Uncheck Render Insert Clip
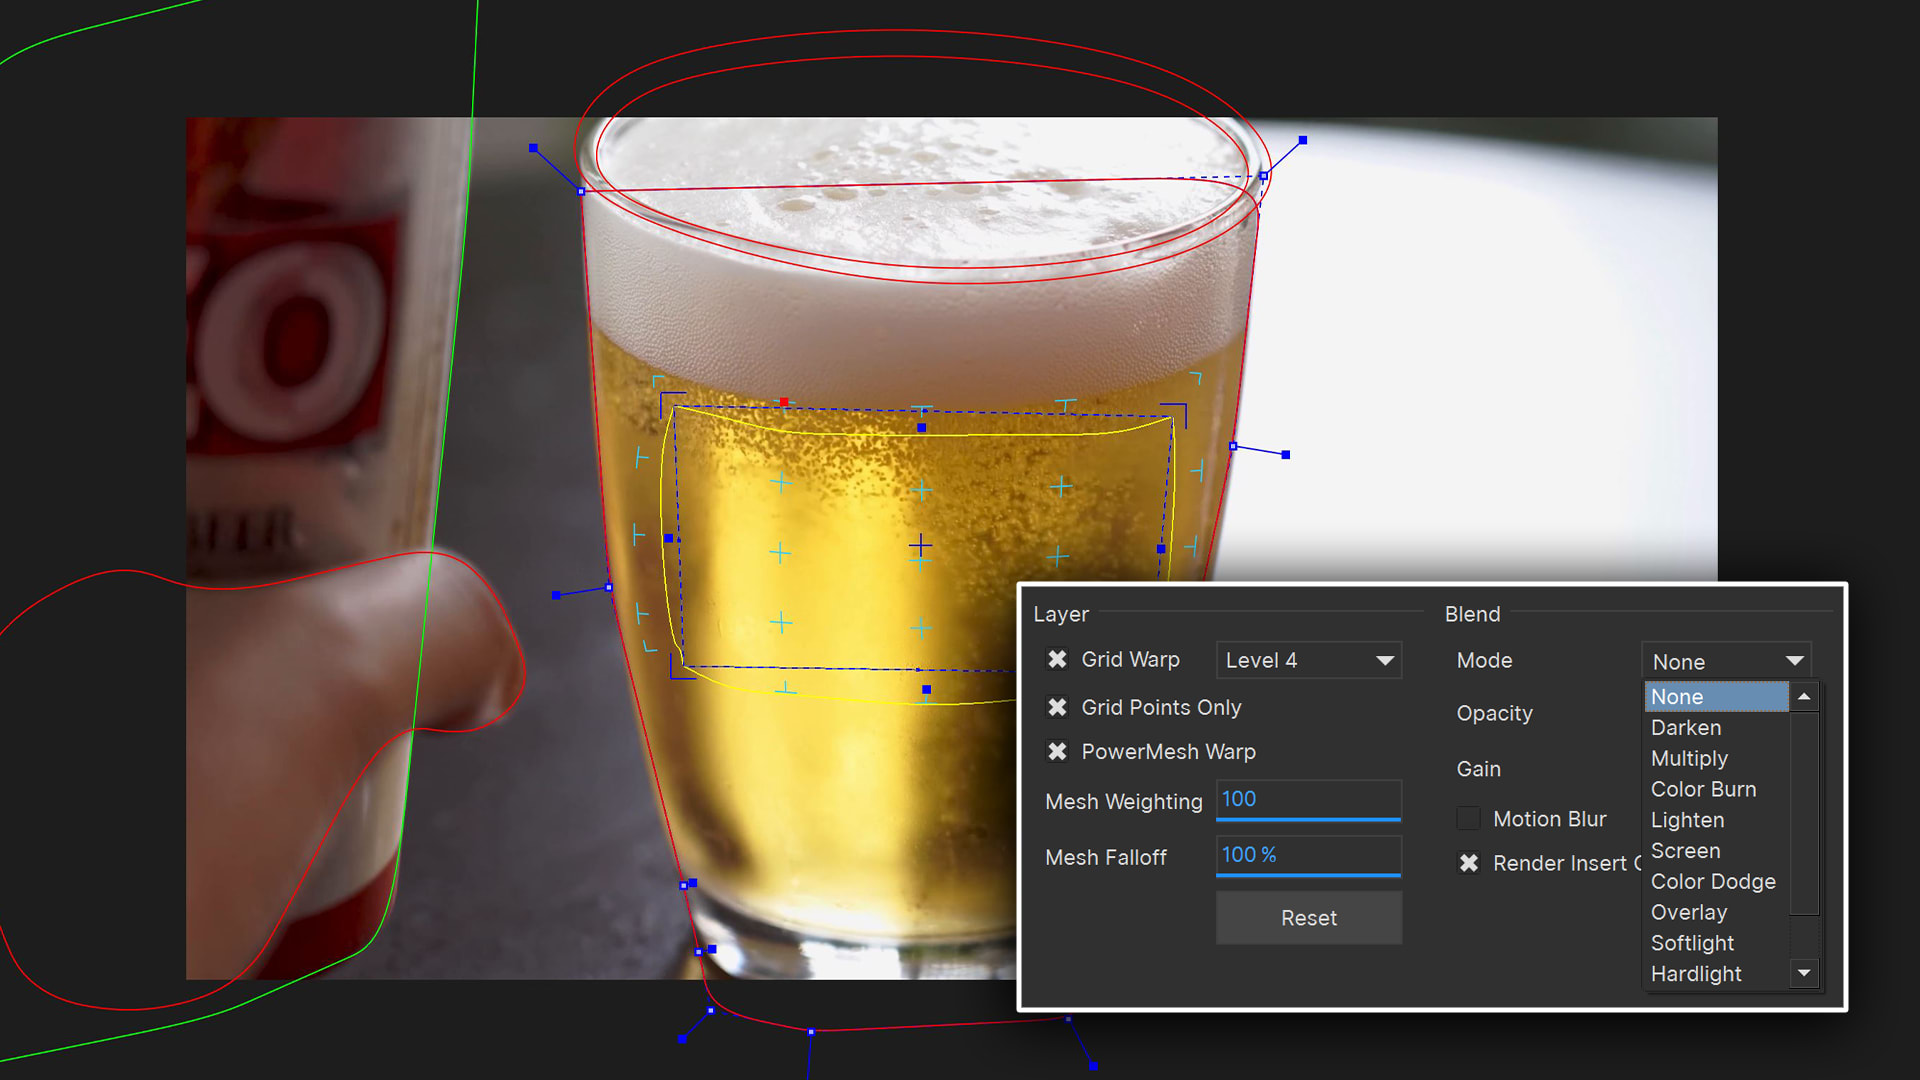Screen dimensions: 1920x1080 tap(1469, 863)
